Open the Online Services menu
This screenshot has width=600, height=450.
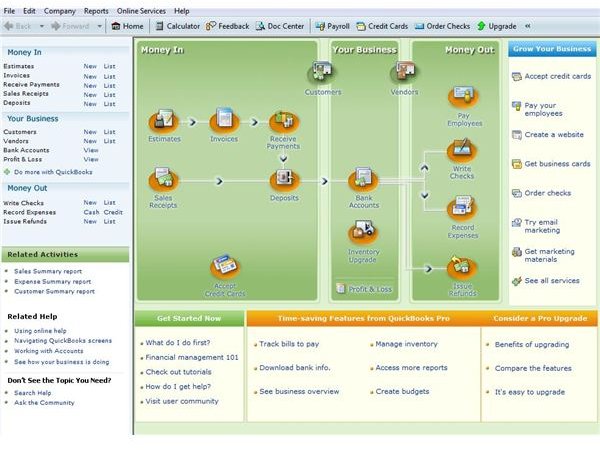coord(141,11)
